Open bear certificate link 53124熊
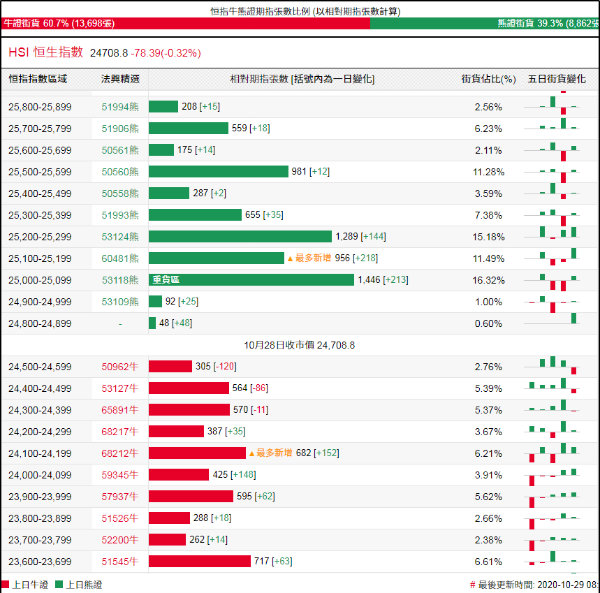Image resolution: width=600 pixels, height=593 pixels. tap(120, 237)
